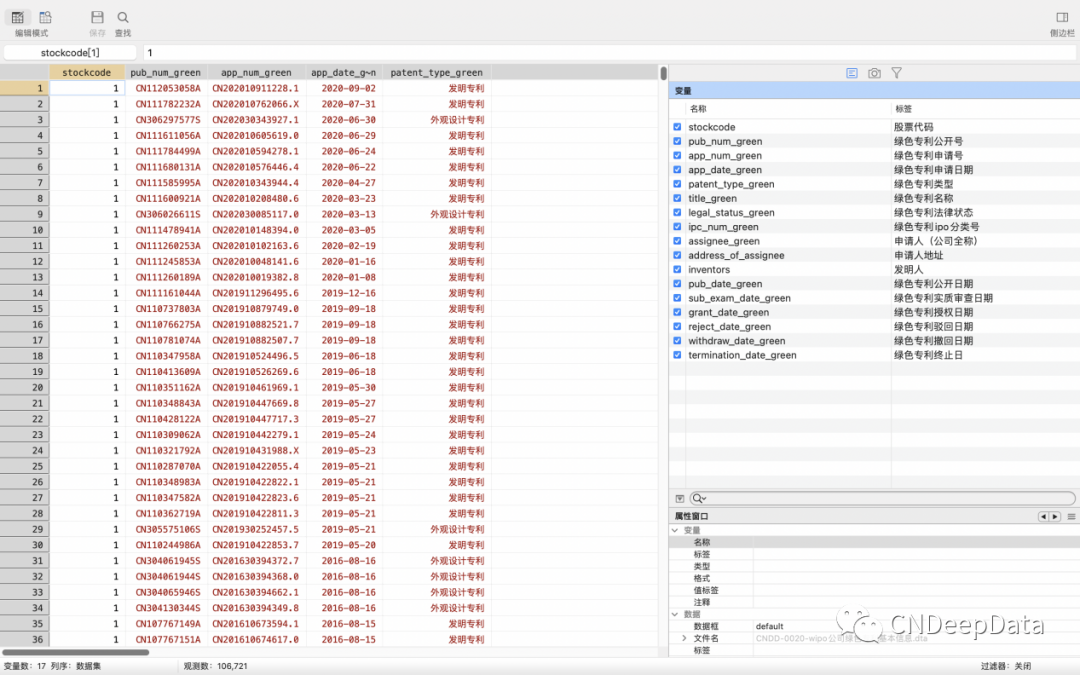Screen dimensions: 1080x675
Task: Collapse the 变量 section in properties window
Action: tap(675, 530)
